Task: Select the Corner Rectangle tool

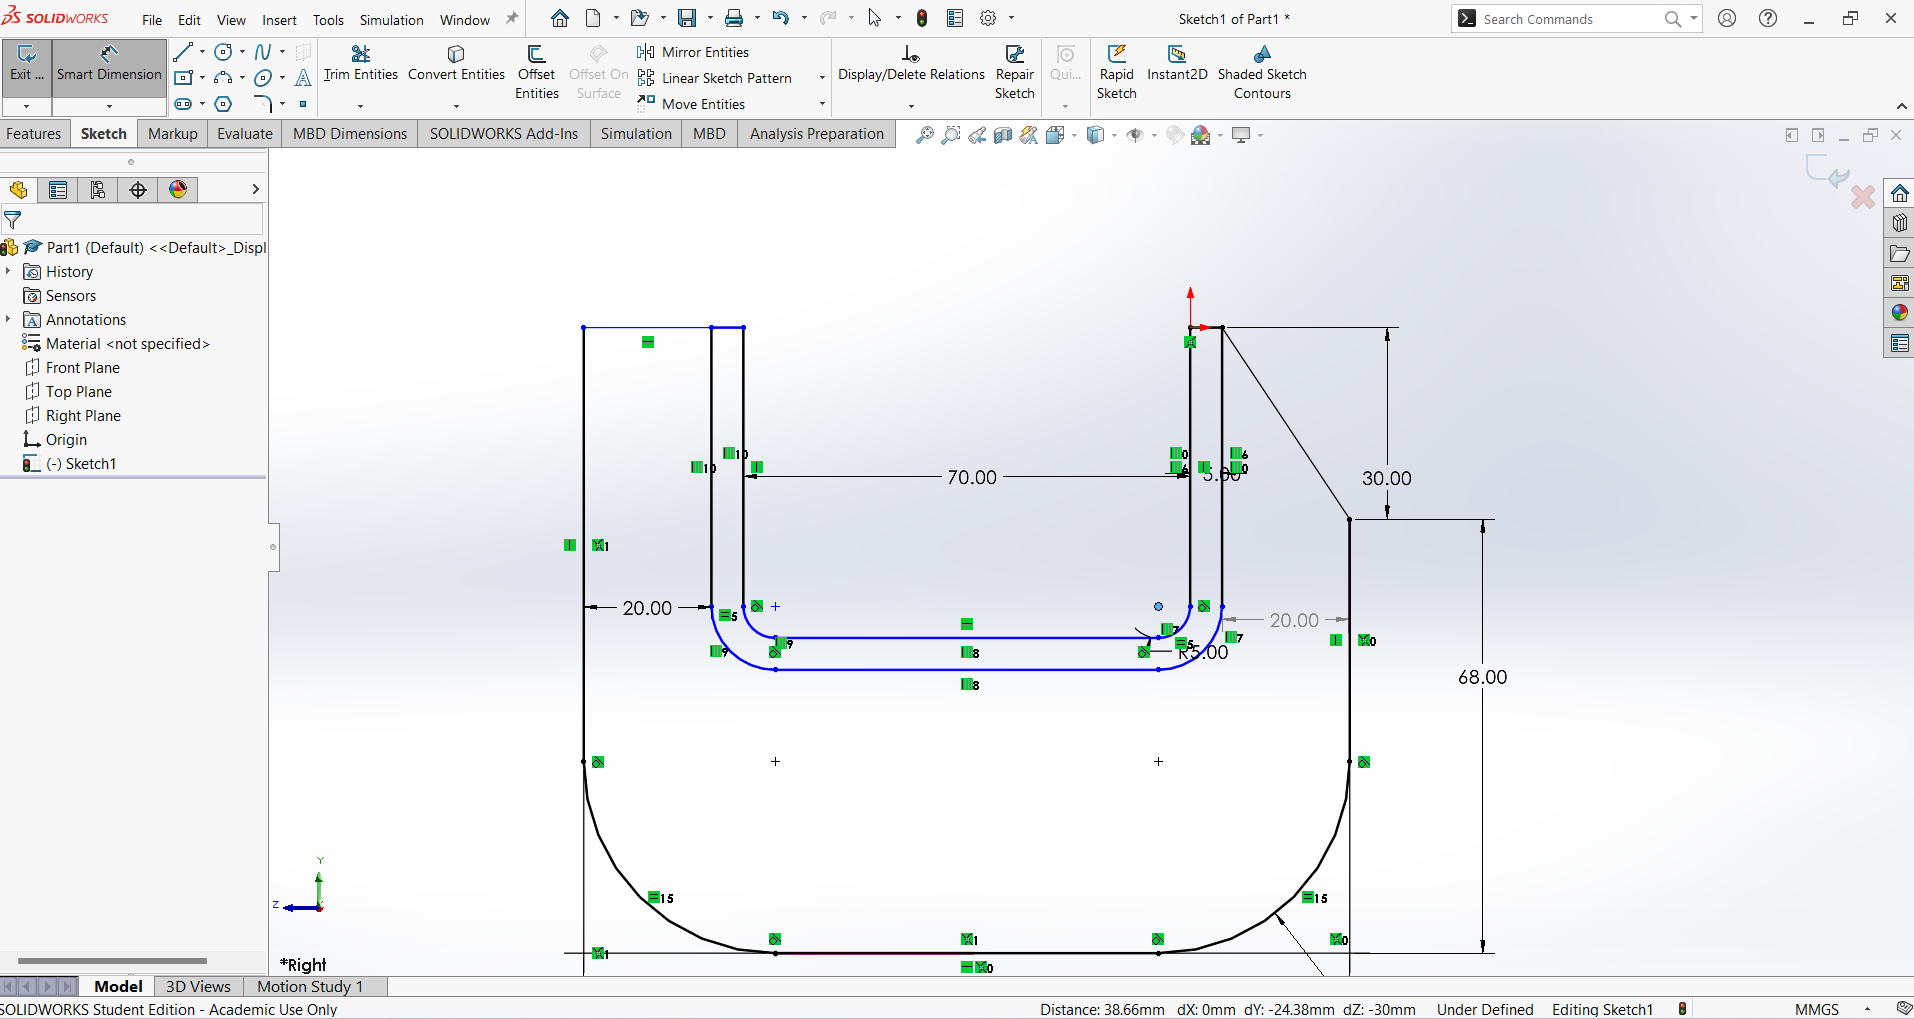Action: 183,78
